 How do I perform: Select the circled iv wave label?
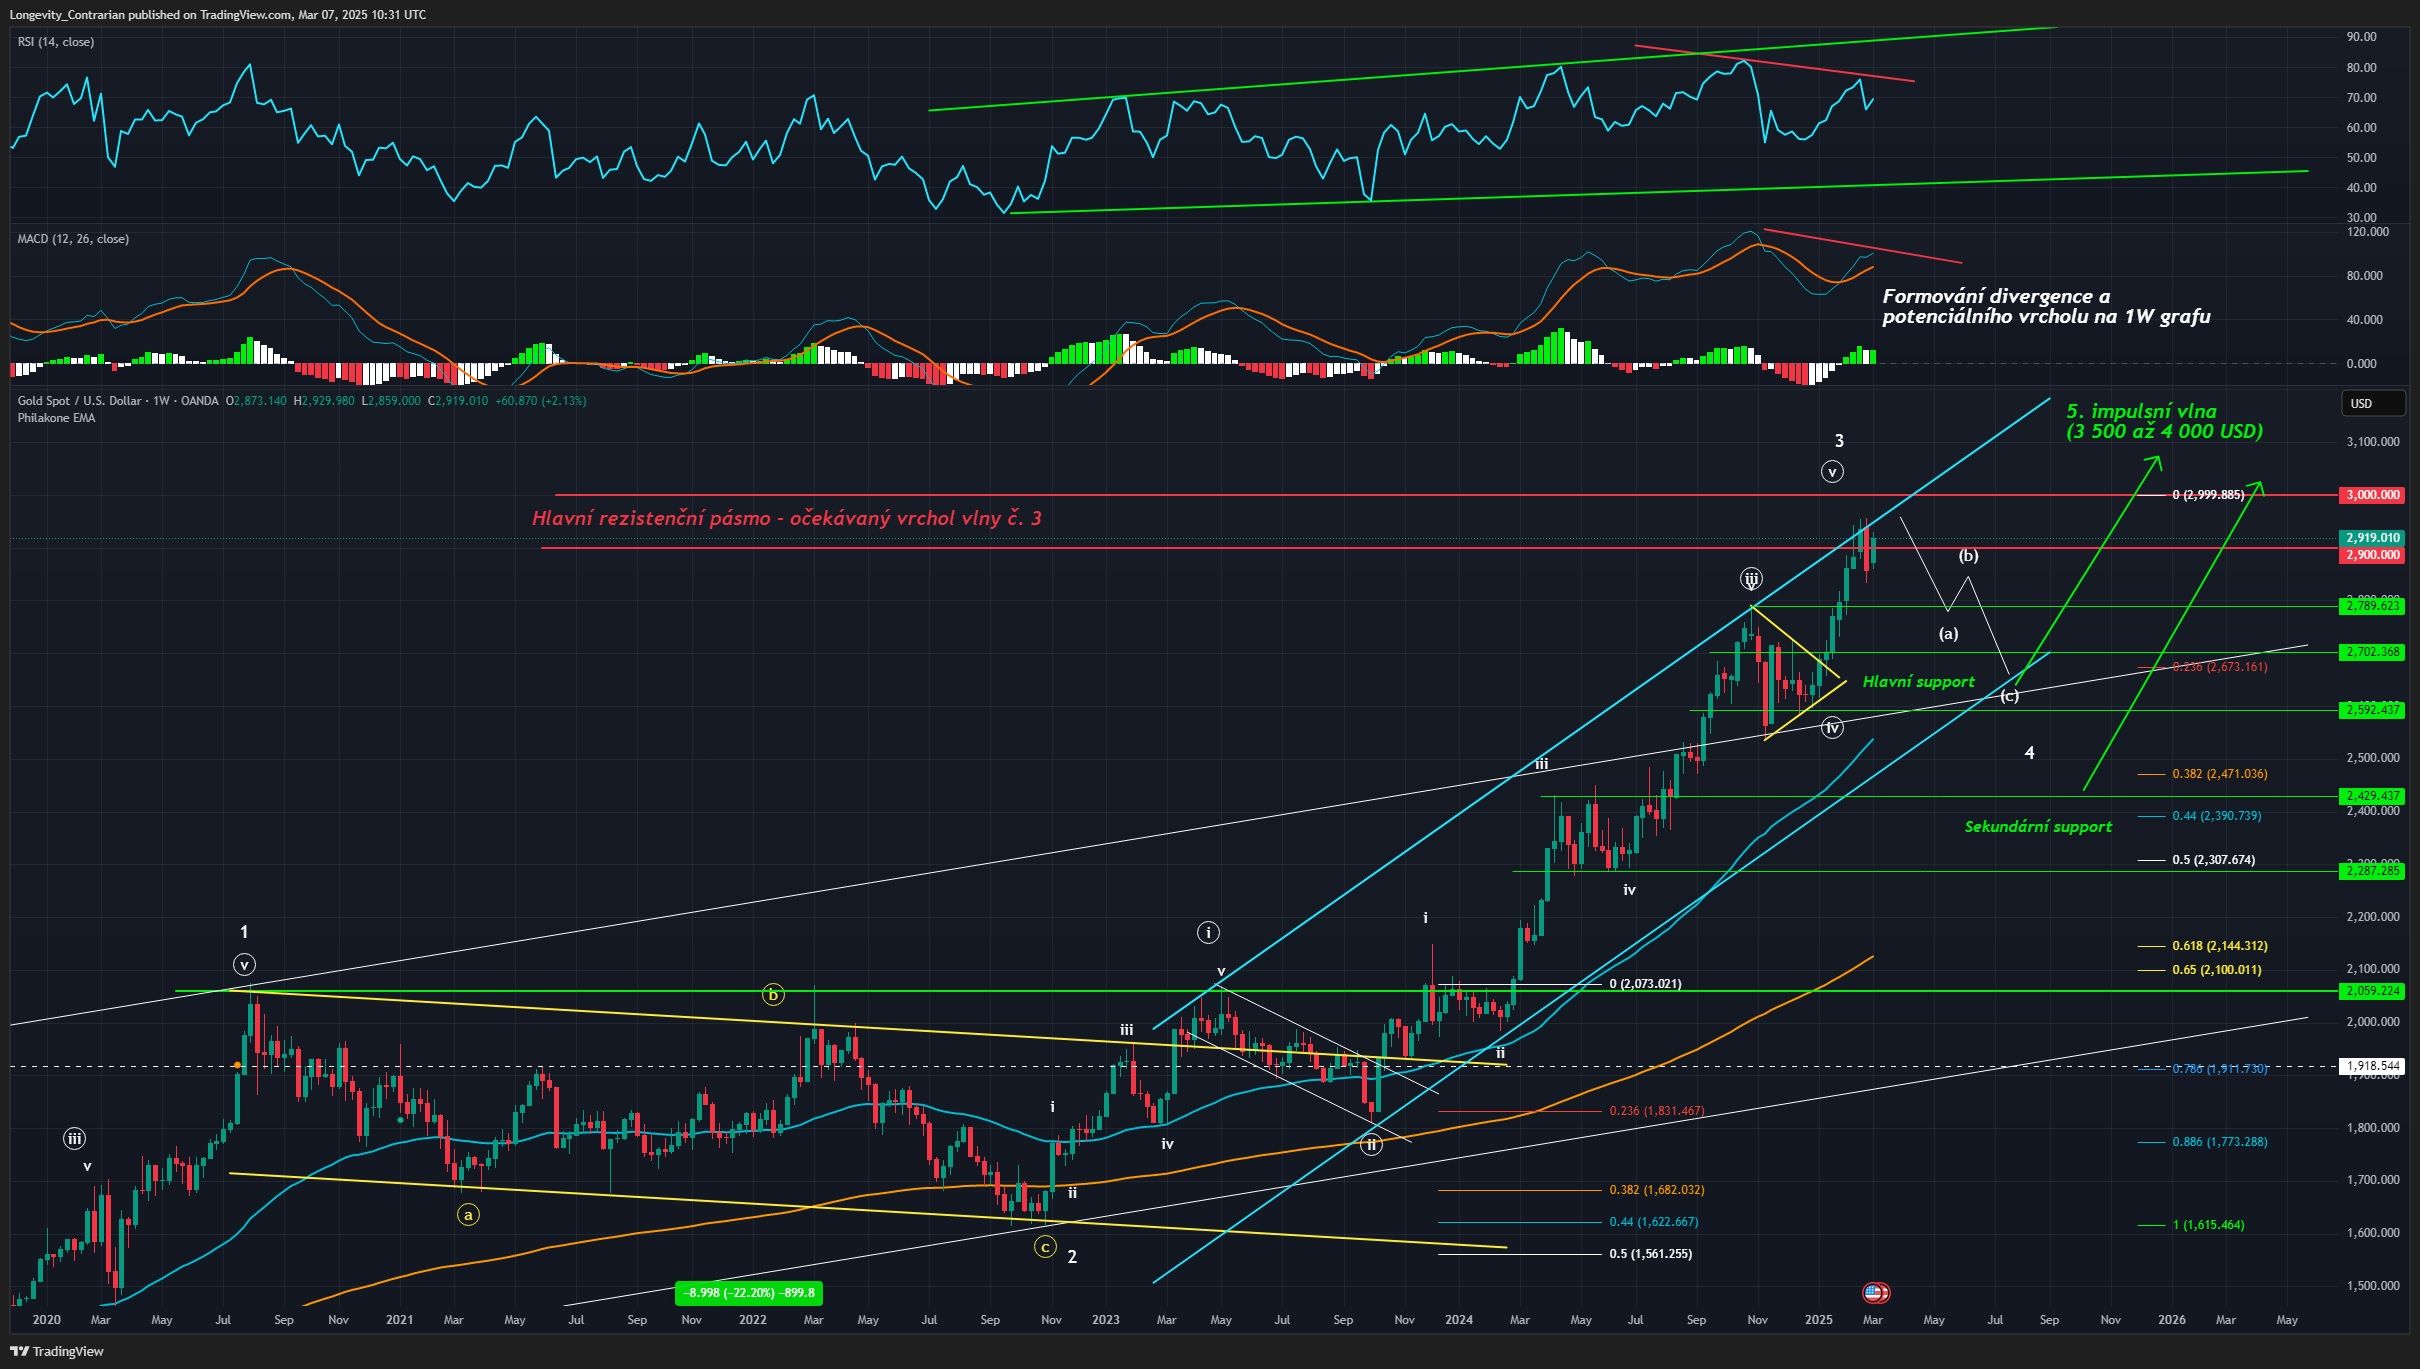click(1832, 728)
